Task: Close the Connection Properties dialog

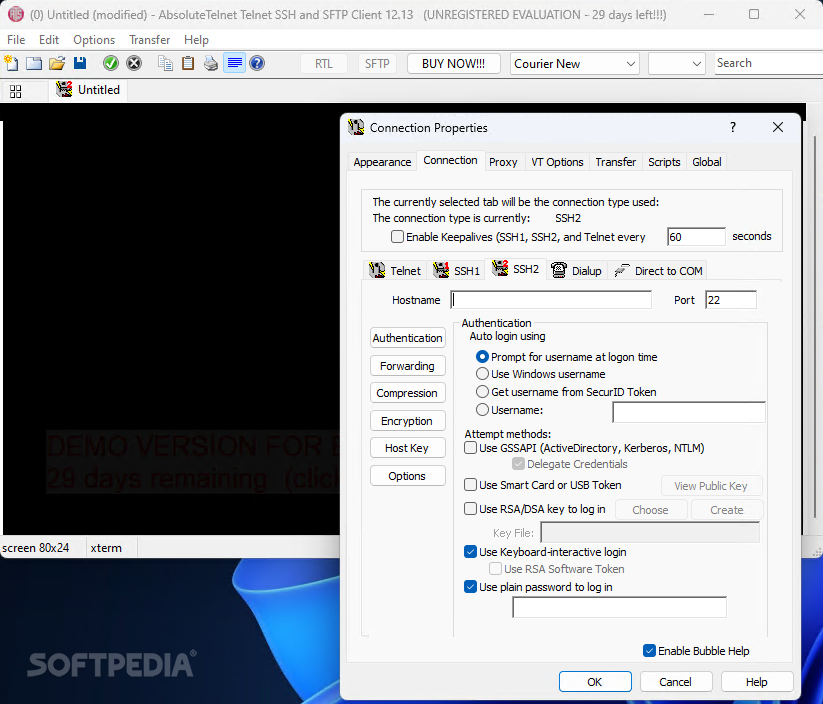Action: pyautogui.click(x=778, y=127)
